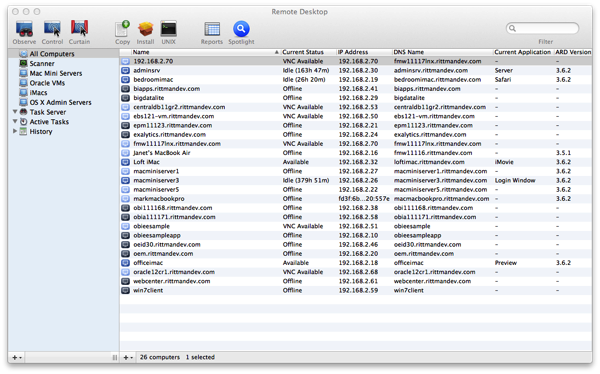Select epm11123.rittmandev.com in the Name column

tap(173, 126)
